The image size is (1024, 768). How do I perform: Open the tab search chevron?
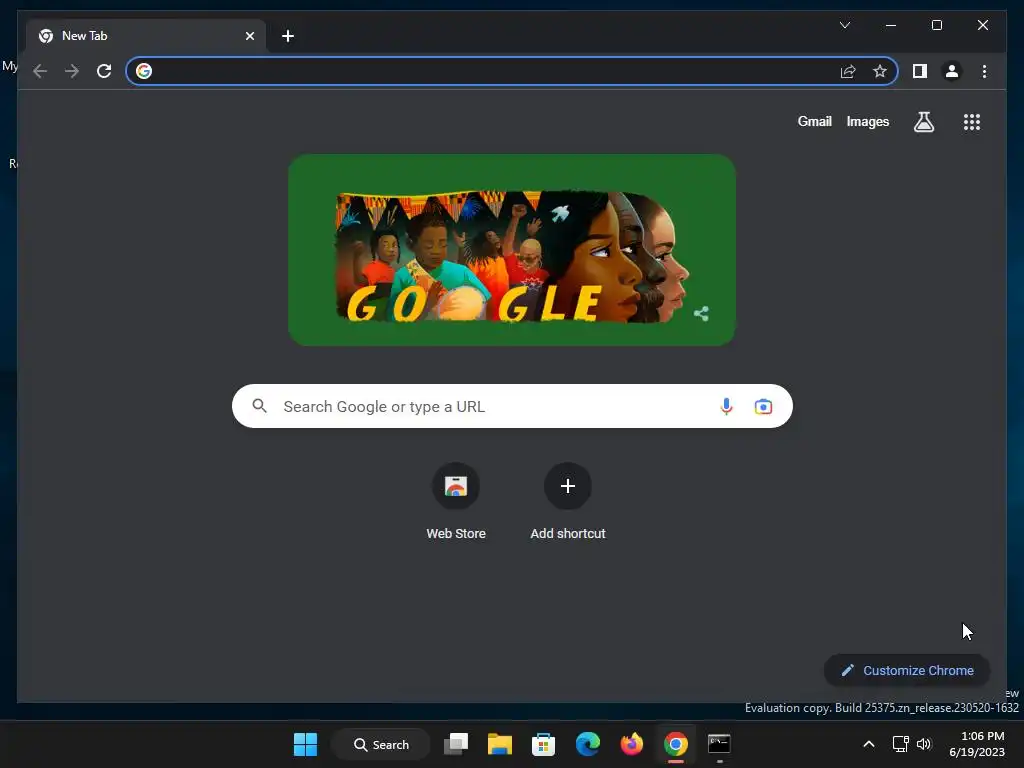pos(844,25)
